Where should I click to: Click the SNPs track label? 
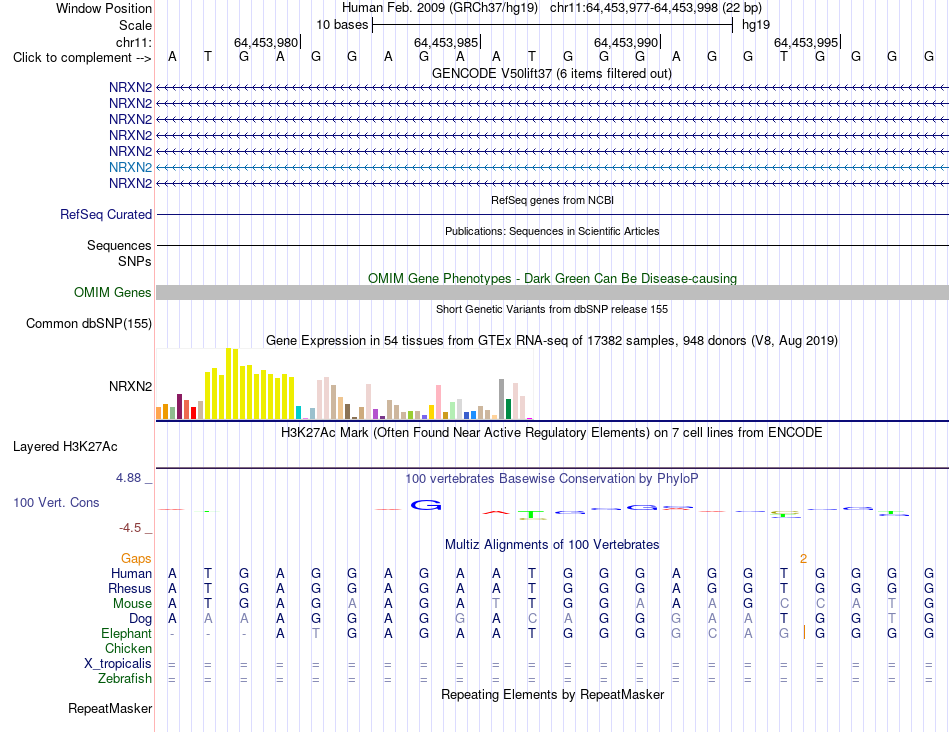135,261
